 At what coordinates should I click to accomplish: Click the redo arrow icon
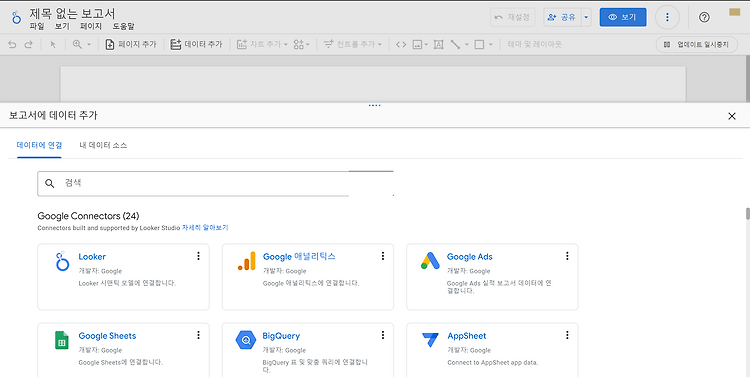pos(28,45)
